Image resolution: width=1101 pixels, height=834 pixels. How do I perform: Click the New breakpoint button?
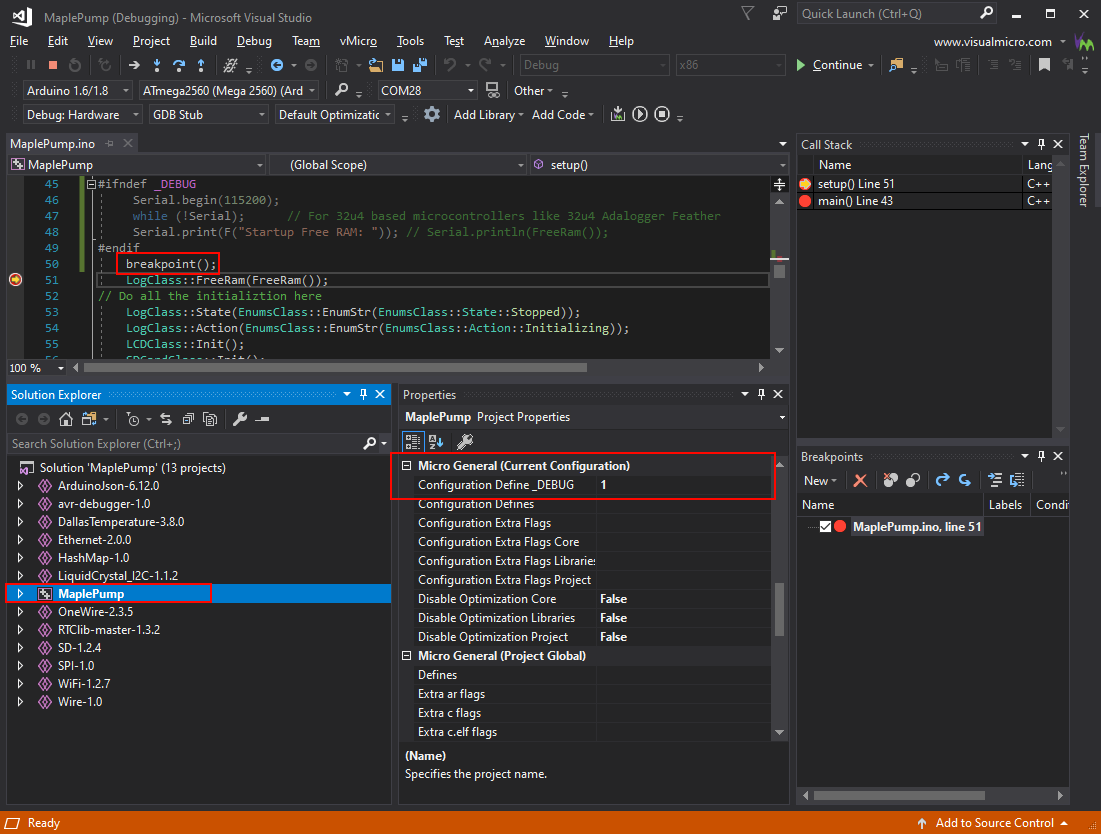click(x=819, y=481)
